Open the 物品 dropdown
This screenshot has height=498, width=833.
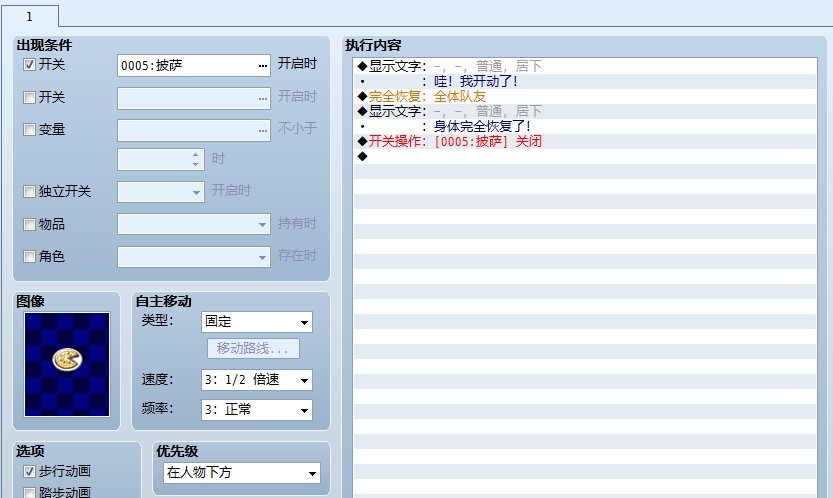194,224
